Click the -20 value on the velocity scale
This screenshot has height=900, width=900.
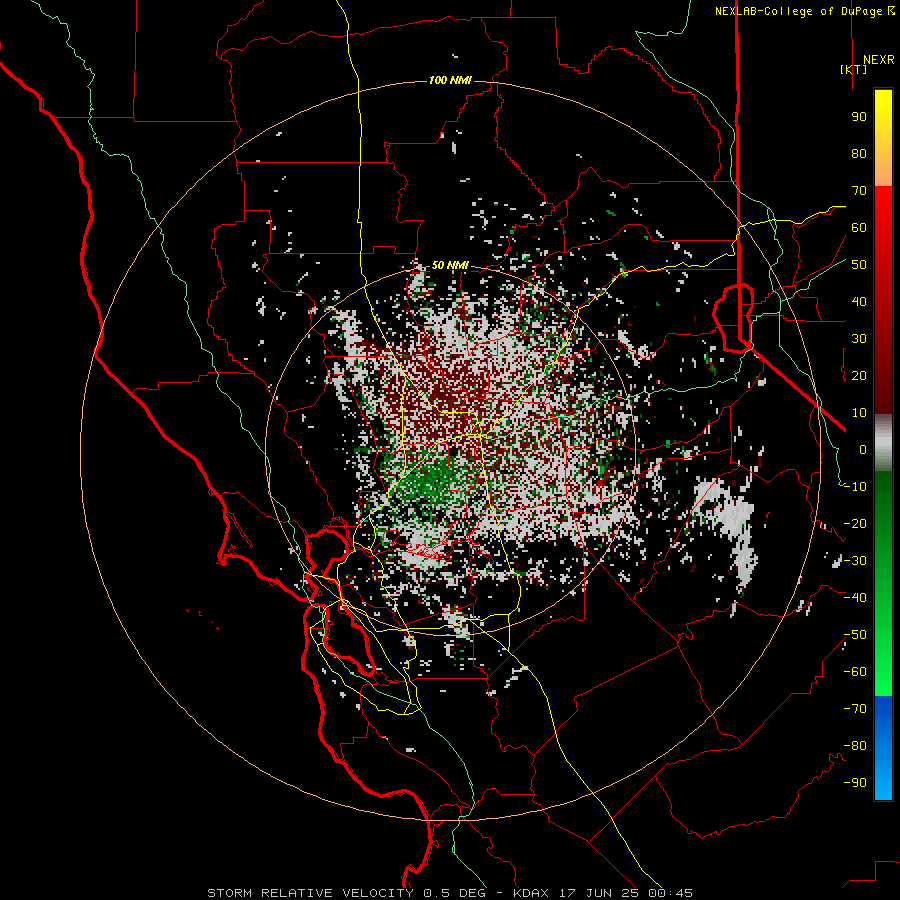point(855,523)
